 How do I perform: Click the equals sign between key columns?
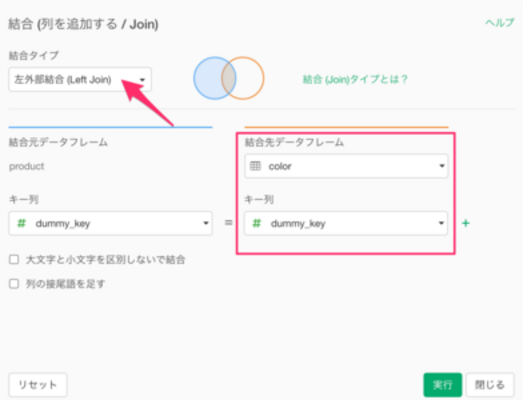point(228,223)
